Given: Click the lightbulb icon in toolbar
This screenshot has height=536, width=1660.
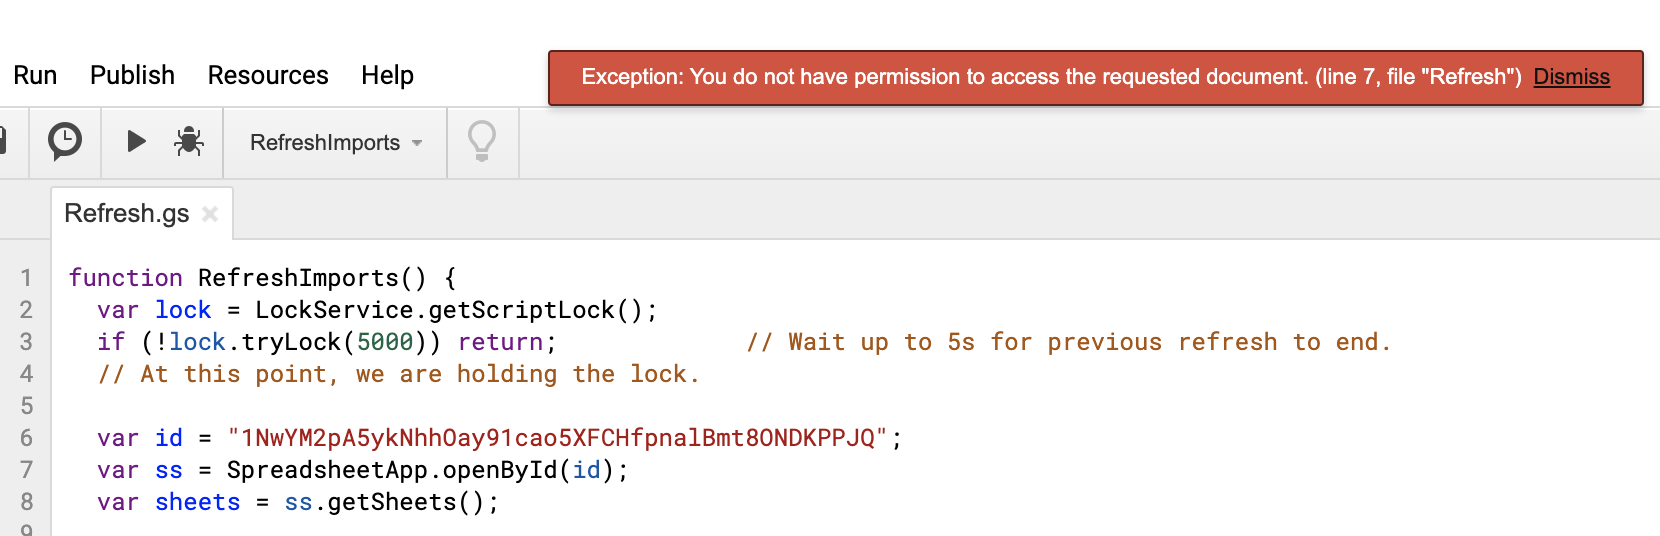Looking at the screenshot, I should click(482, 142).
